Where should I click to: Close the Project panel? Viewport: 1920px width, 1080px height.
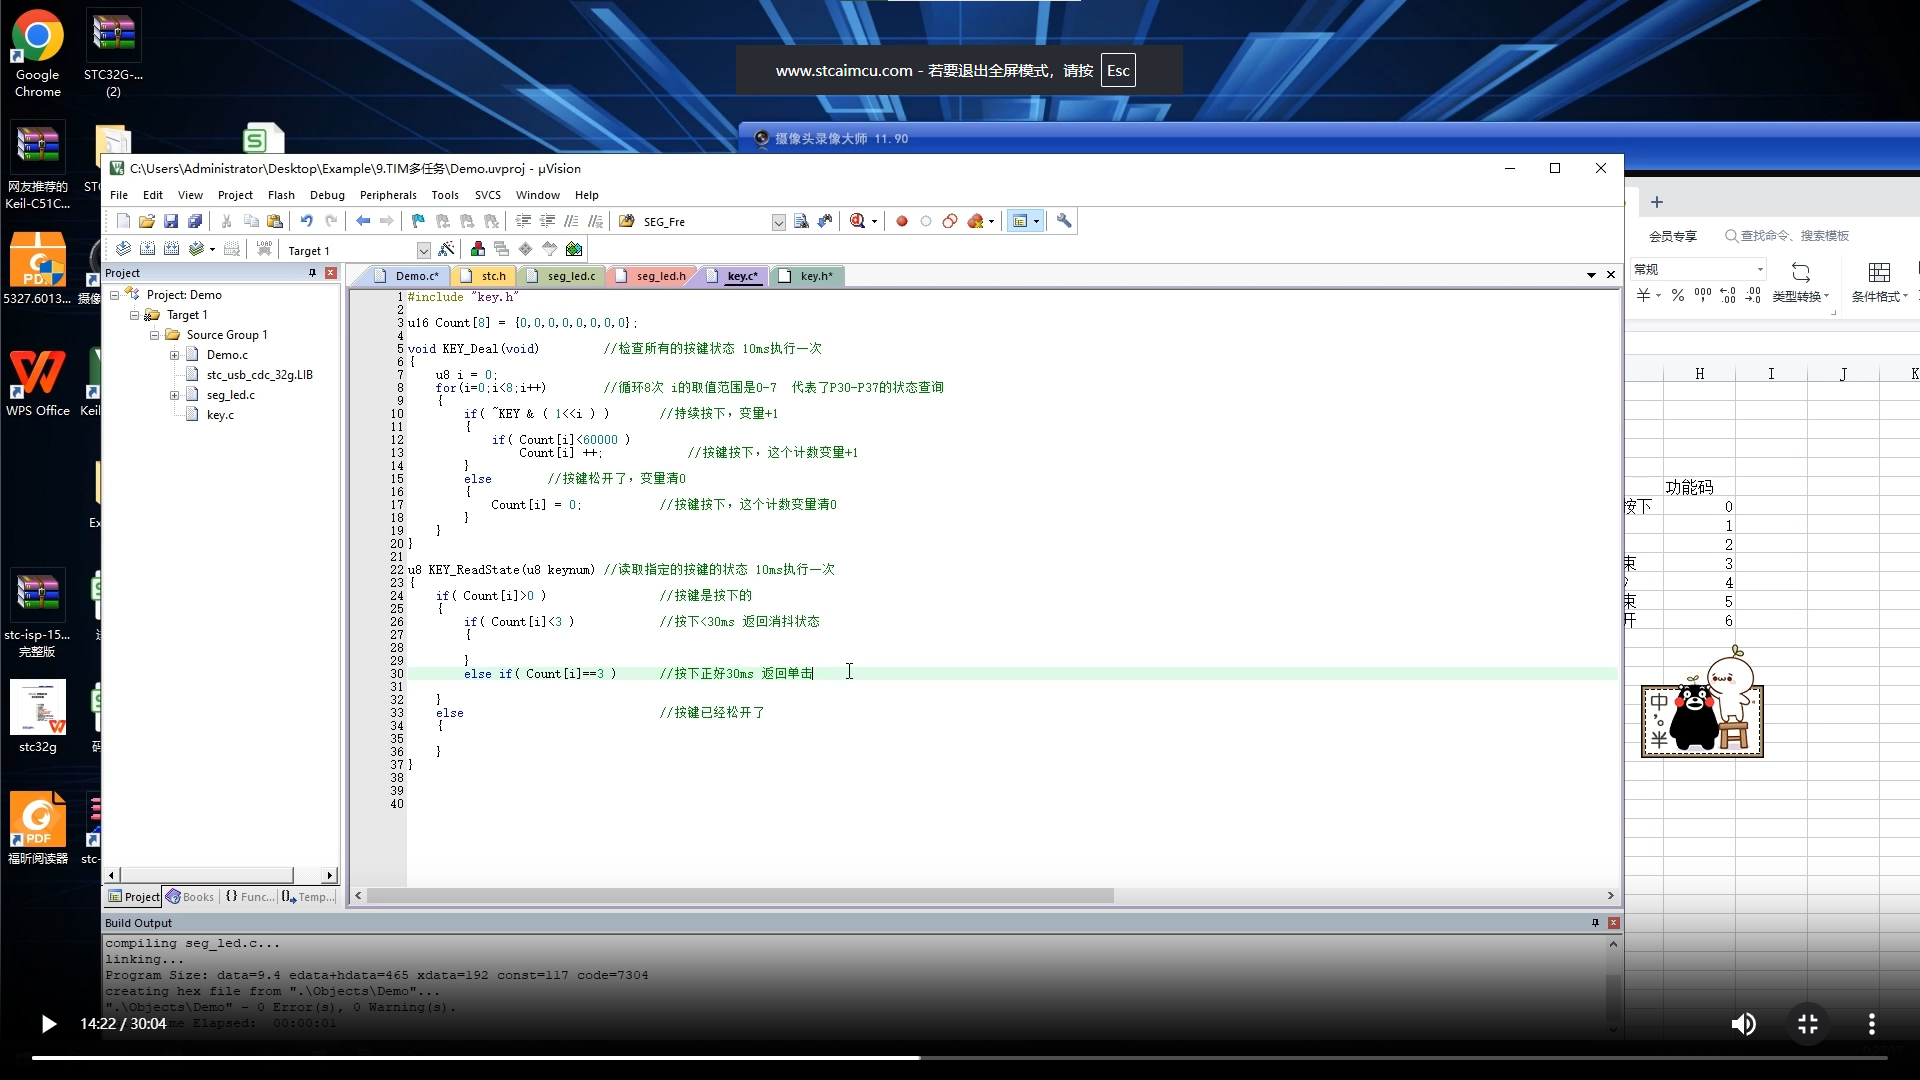pyautogui.click(x=331, y=273)
